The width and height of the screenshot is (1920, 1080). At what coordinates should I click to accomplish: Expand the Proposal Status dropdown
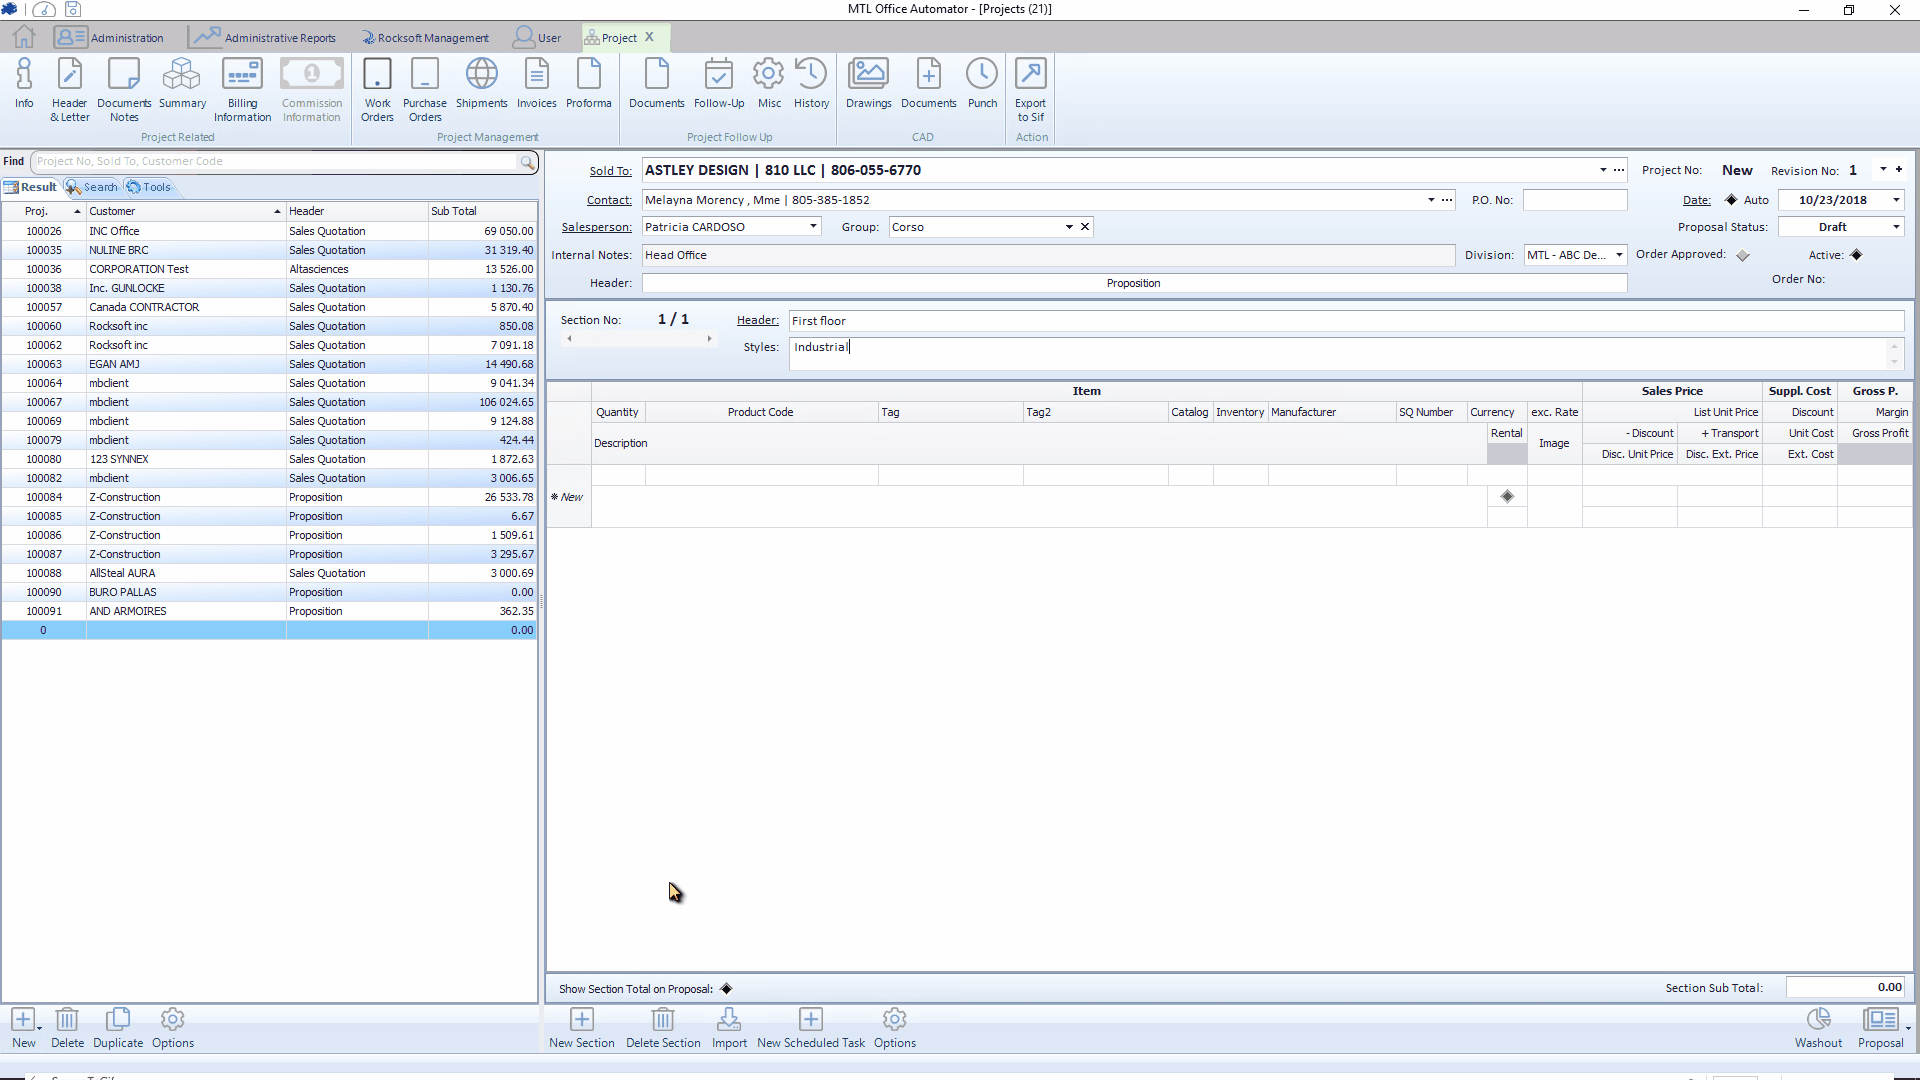1896,227
